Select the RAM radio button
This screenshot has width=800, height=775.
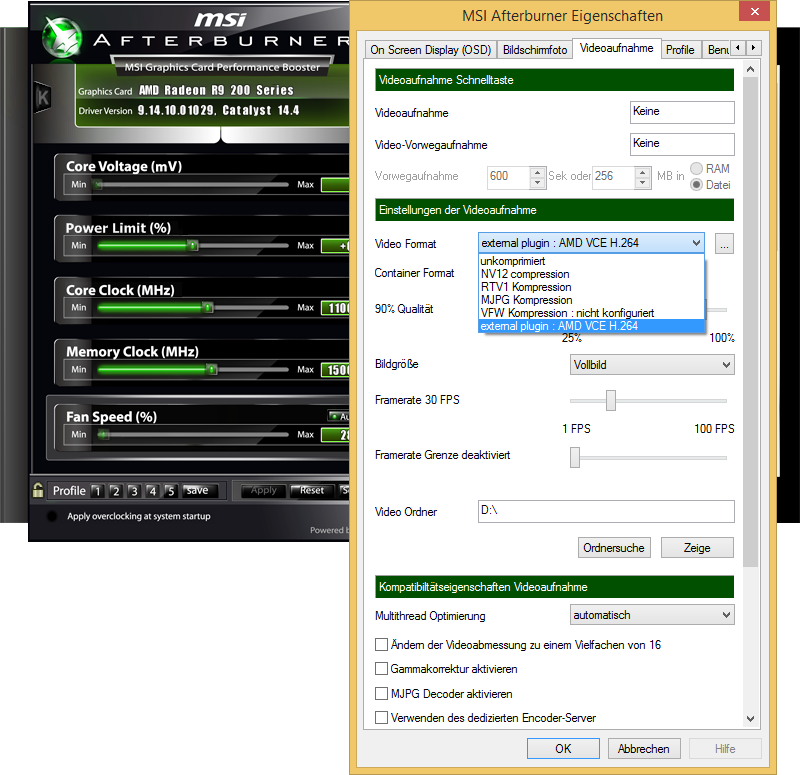click(x=696, y=168)
